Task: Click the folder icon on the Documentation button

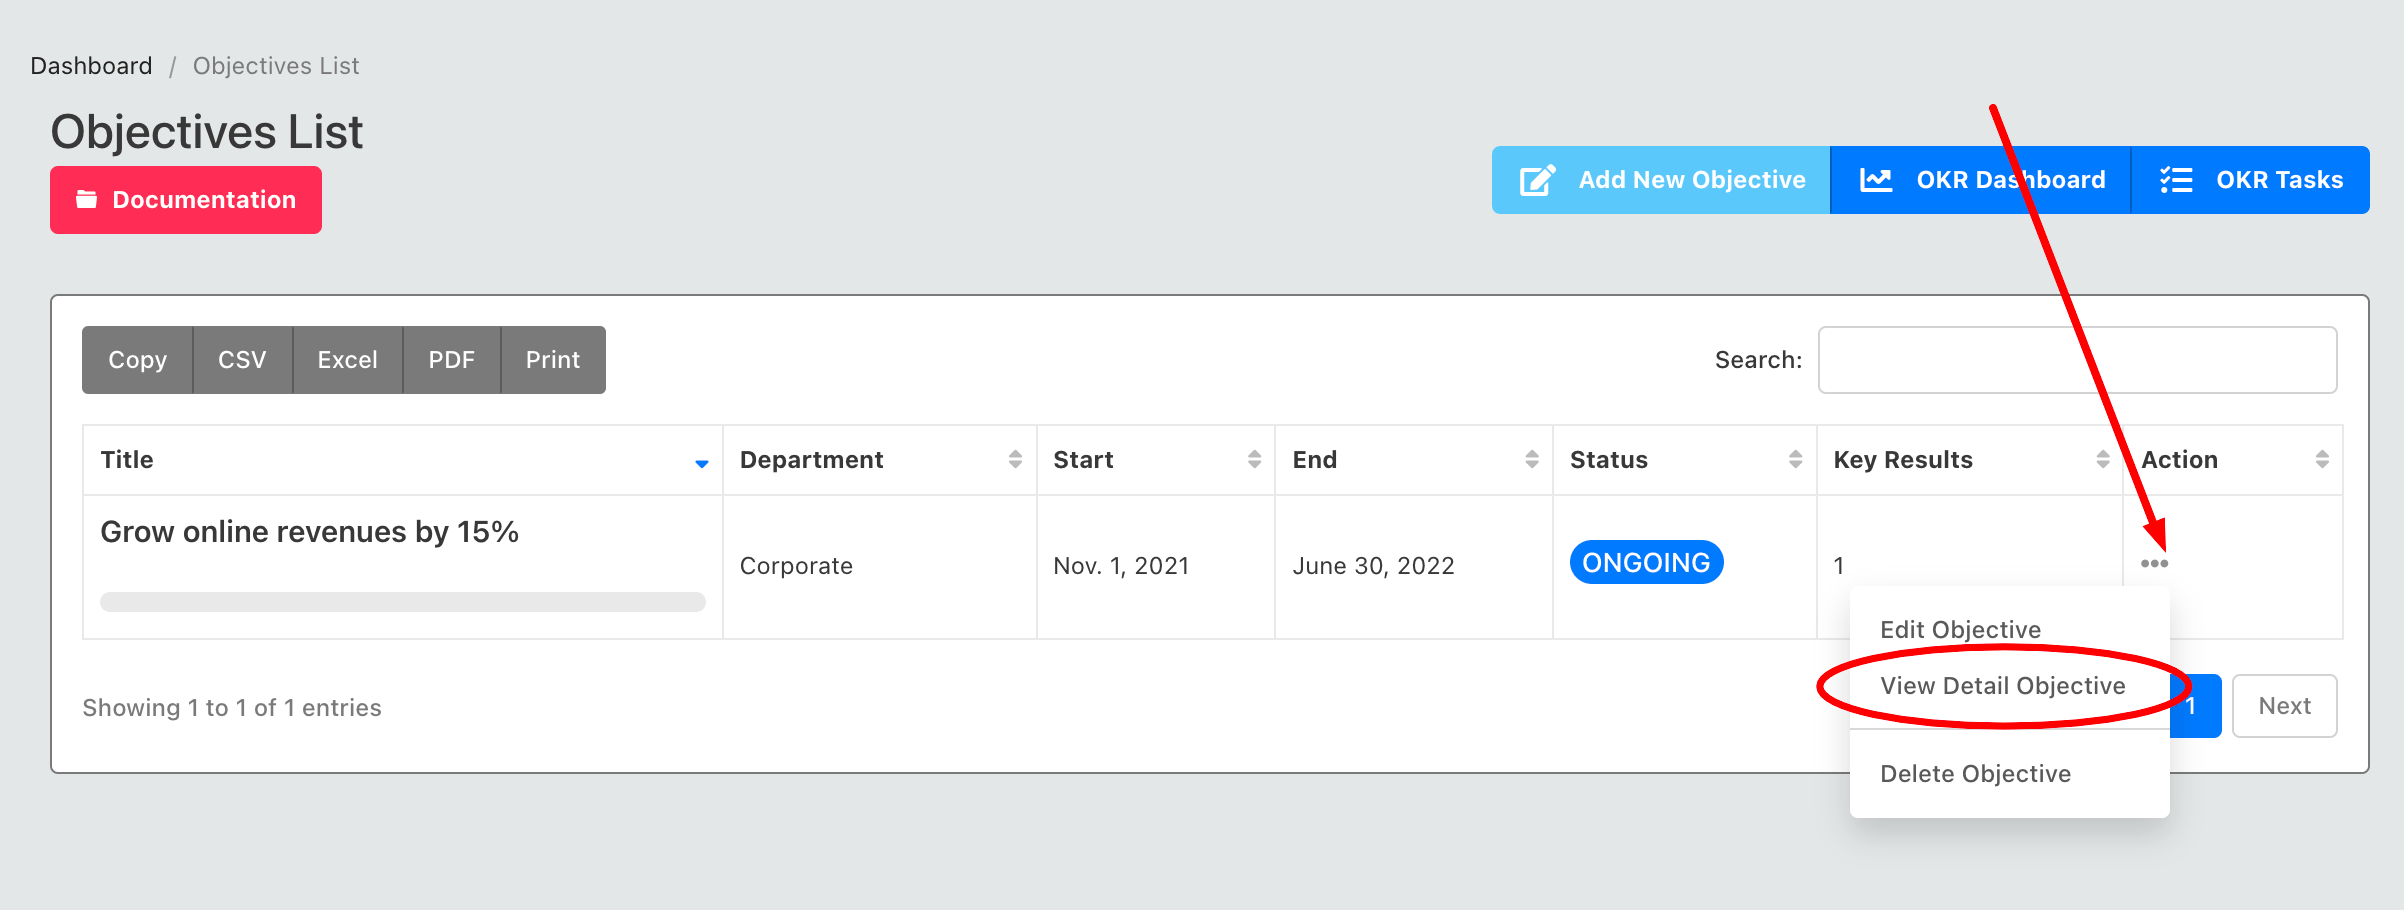Action: (x=87, y=200)
